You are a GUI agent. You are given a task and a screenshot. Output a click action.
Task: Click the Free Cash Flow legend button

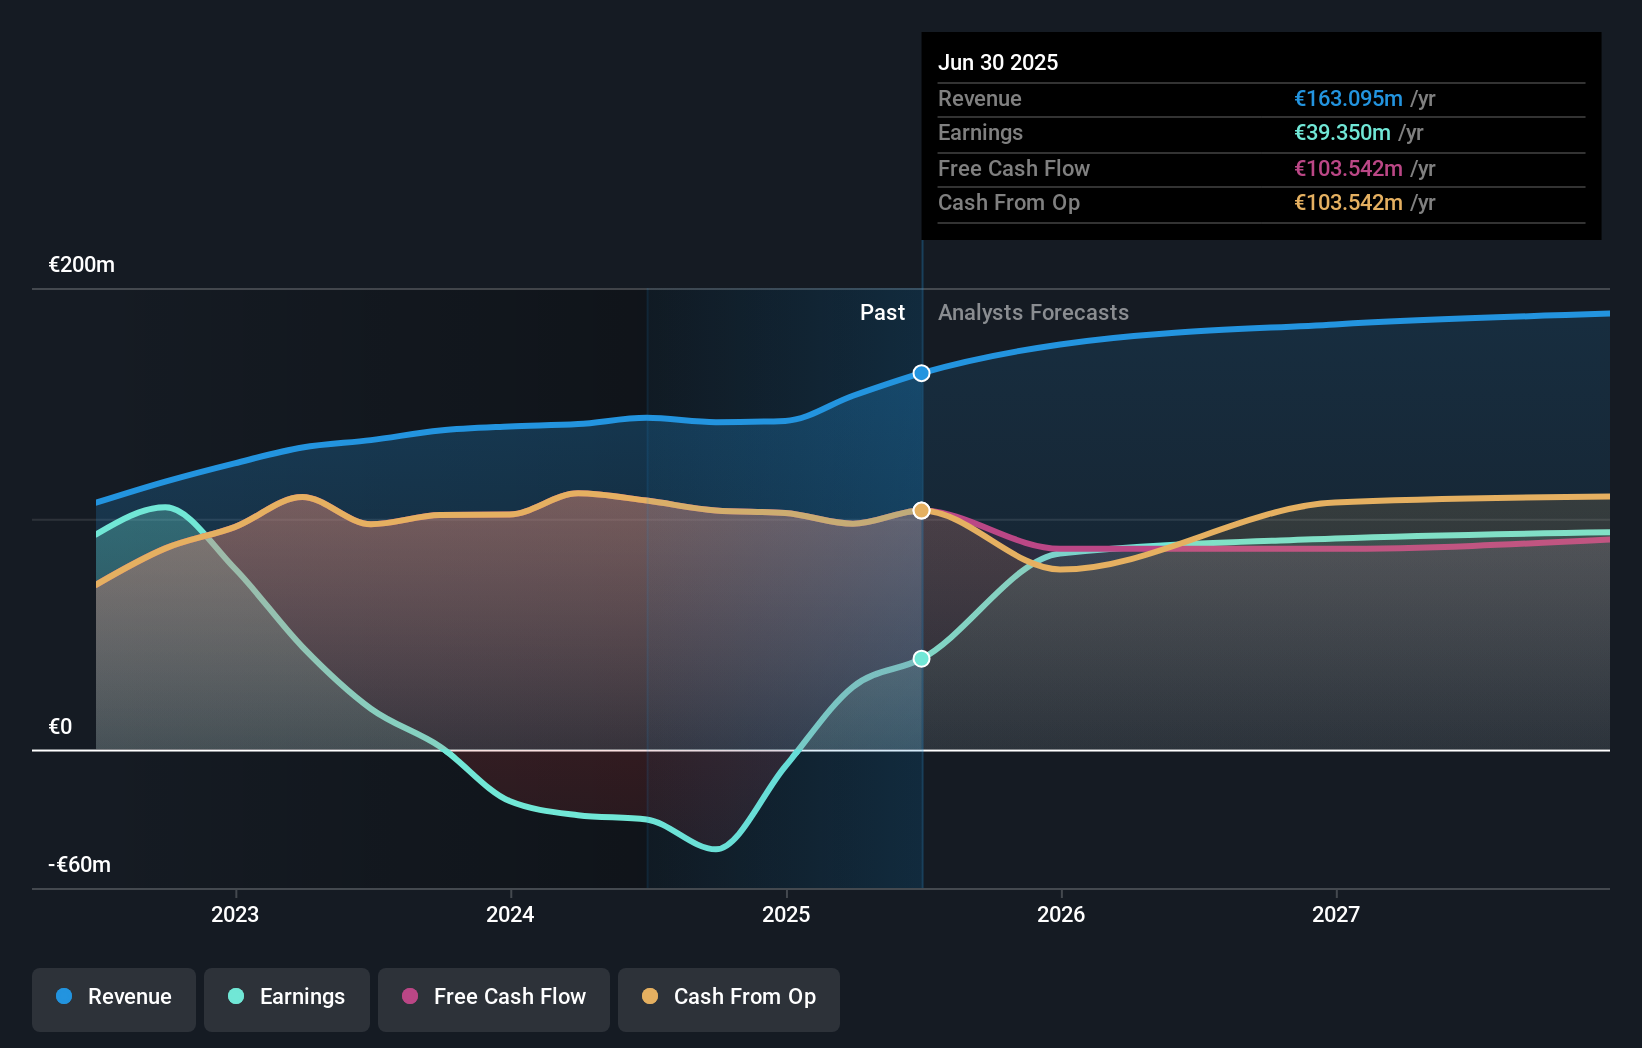[493, 997]
